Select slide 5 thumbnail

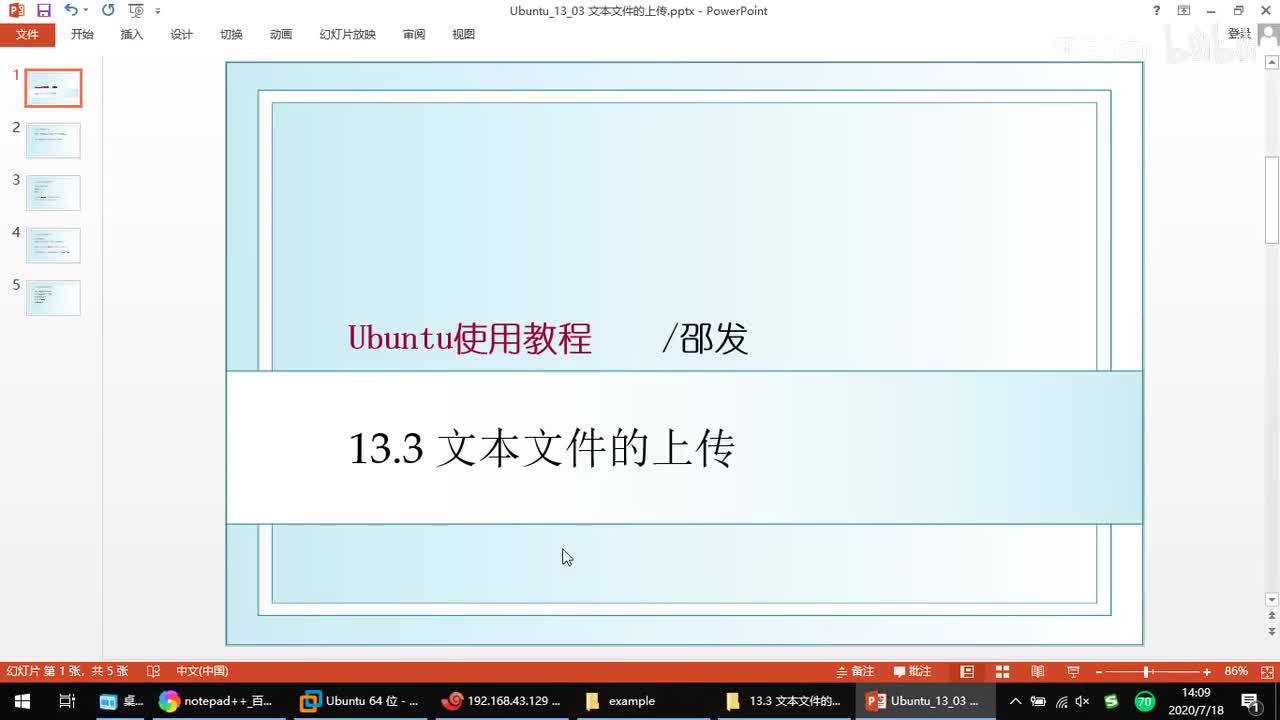click(53, 298)
